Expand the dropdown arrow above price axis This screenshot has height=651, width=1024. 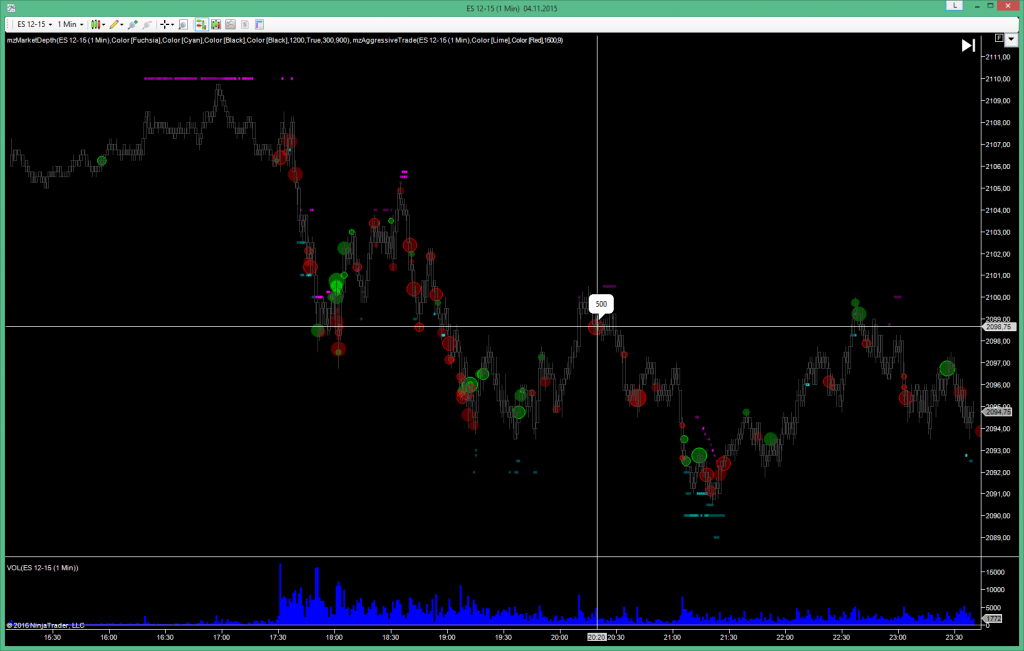coord(1011,40)
